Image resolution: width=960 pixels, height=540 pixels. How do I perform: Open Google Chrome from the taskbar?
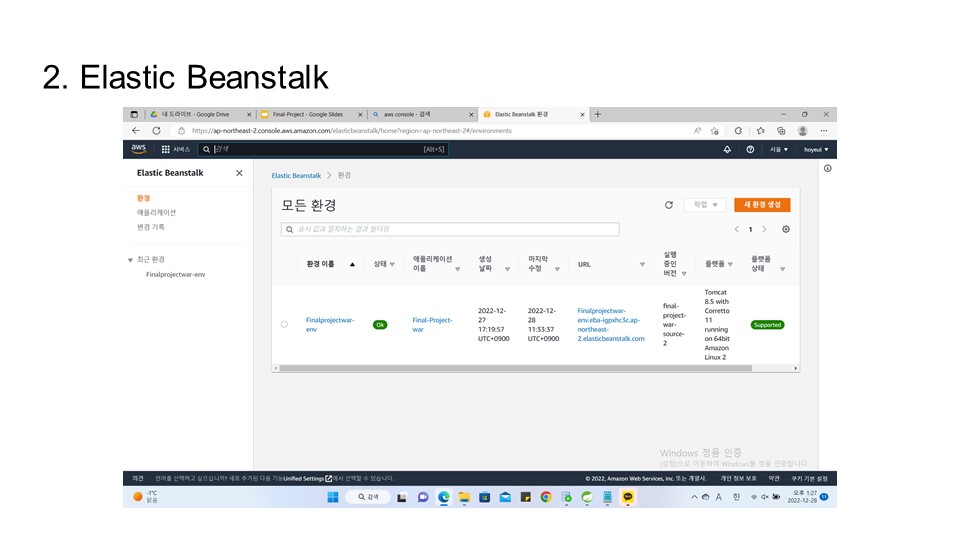point(546,497)
